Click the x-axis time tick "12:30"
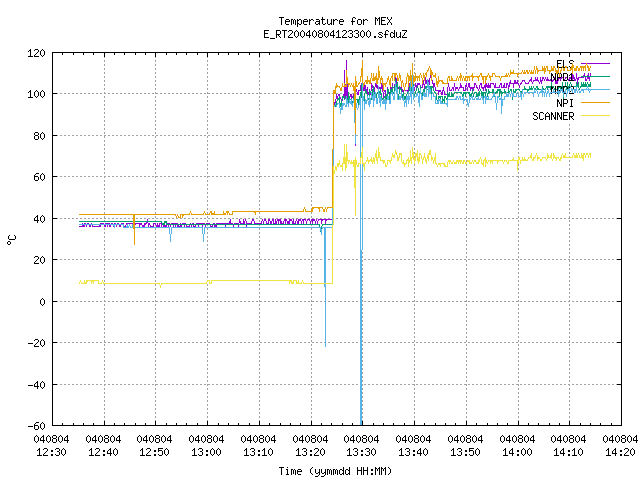 pos(51,452)
